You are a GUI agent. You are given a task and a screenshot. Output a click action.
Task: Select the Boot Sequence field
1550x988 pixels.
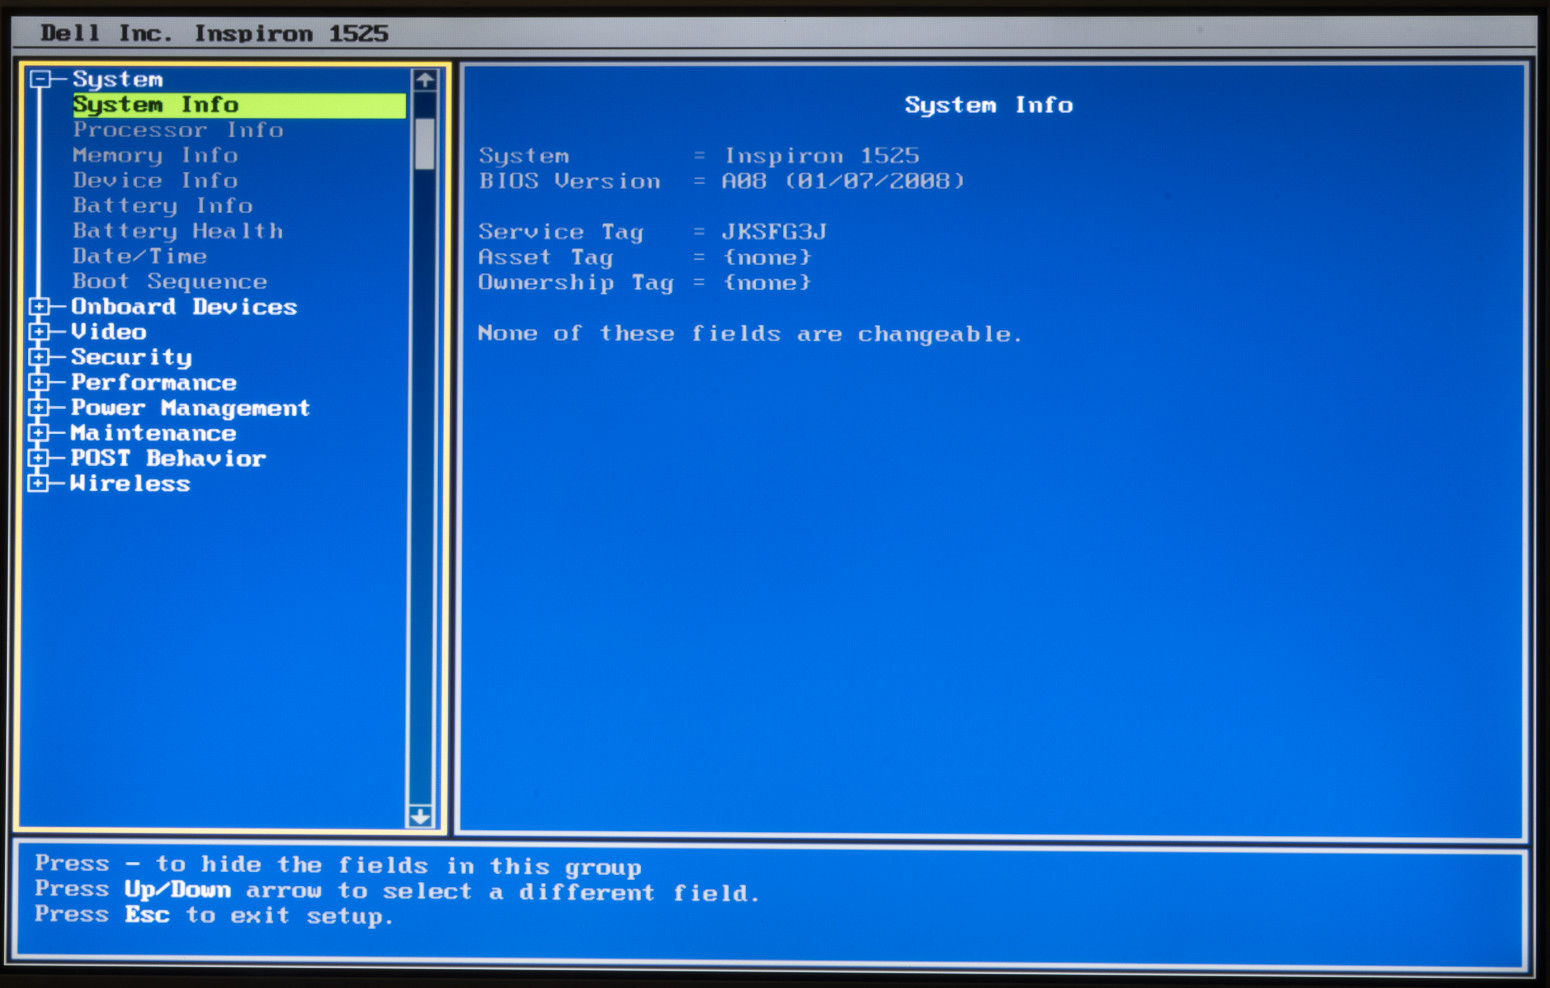(x=169, y=281)
